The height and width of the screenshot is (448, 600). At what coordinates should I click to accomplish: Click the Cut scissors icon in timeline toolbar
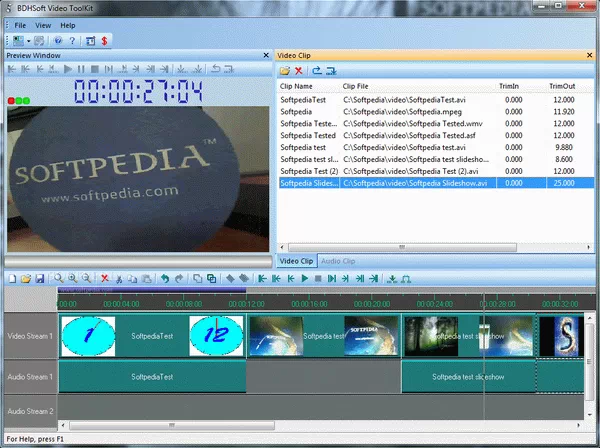(118, 278)
